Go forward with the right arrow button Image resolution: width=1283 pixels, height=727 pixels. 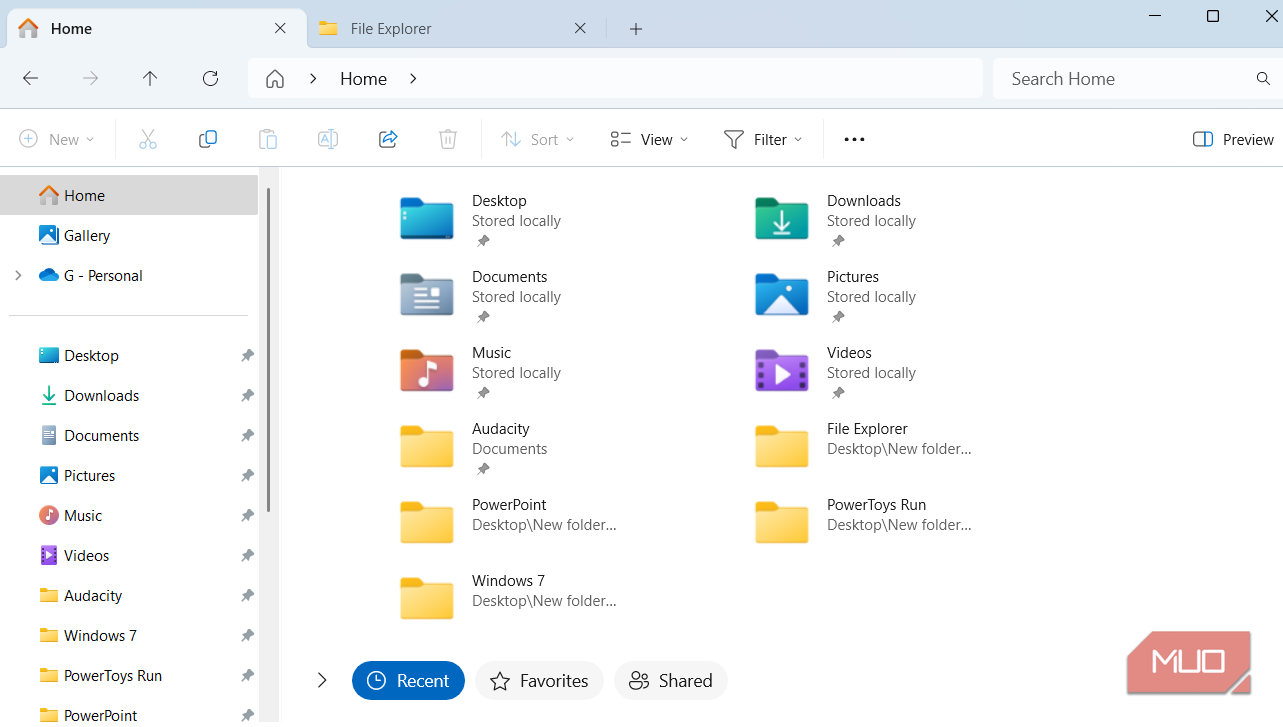pos(91,79)
